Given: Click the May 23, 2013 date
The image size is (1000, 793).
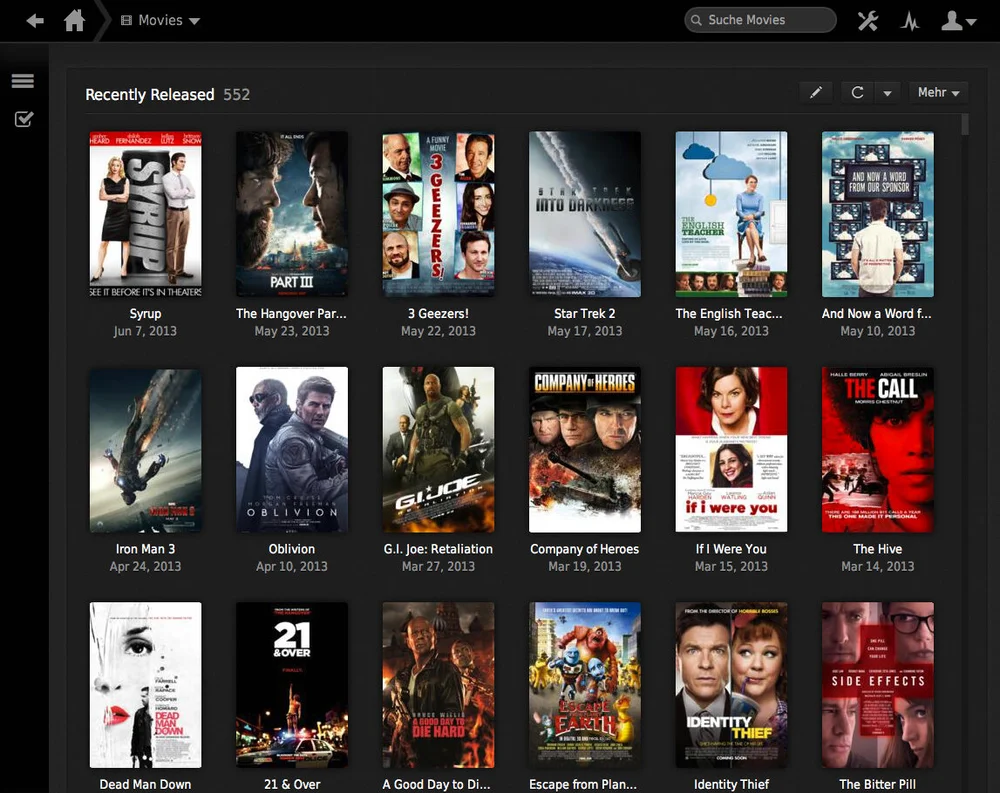Looking at the screenshot, I should coord(292,331).
